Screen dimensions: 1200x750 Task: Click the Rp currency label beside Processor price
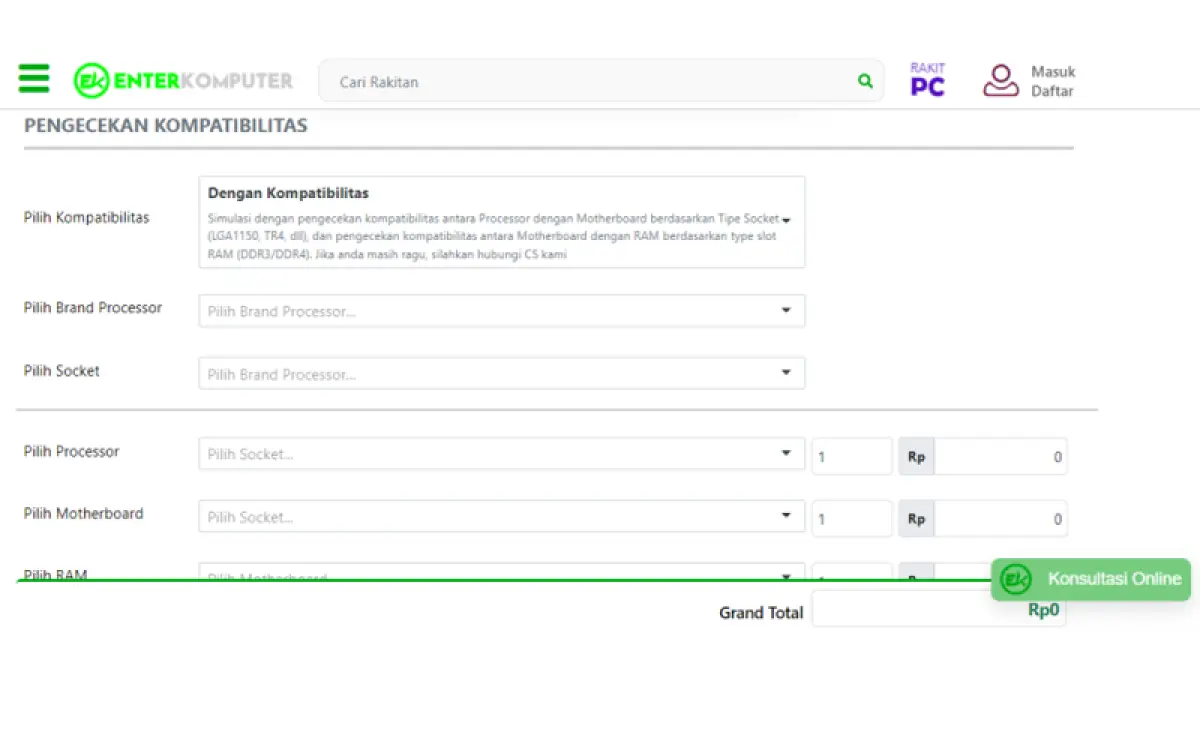(915, 456)
